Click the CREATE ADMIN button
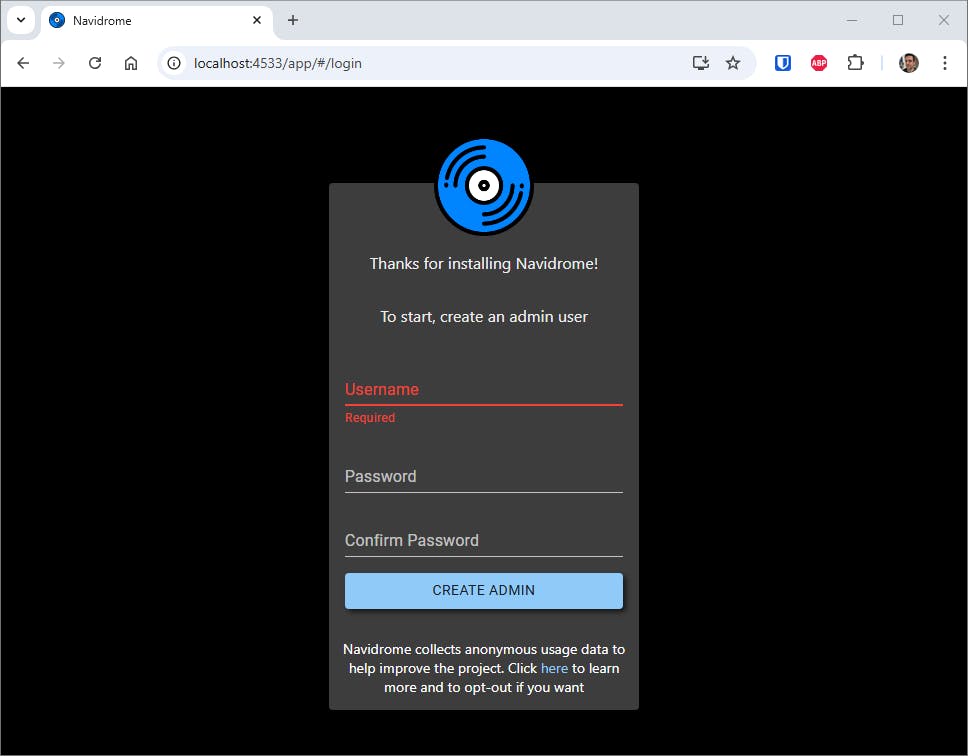968x756 pixels. 484,591
